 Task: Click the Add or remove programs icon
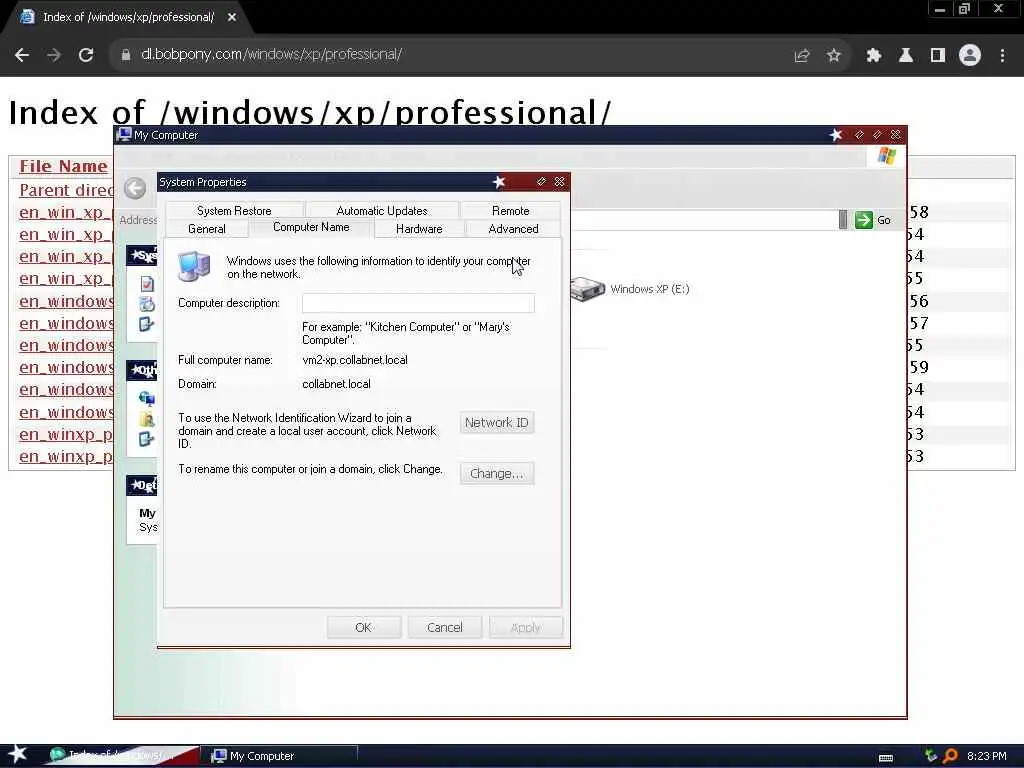coord(148,304)
